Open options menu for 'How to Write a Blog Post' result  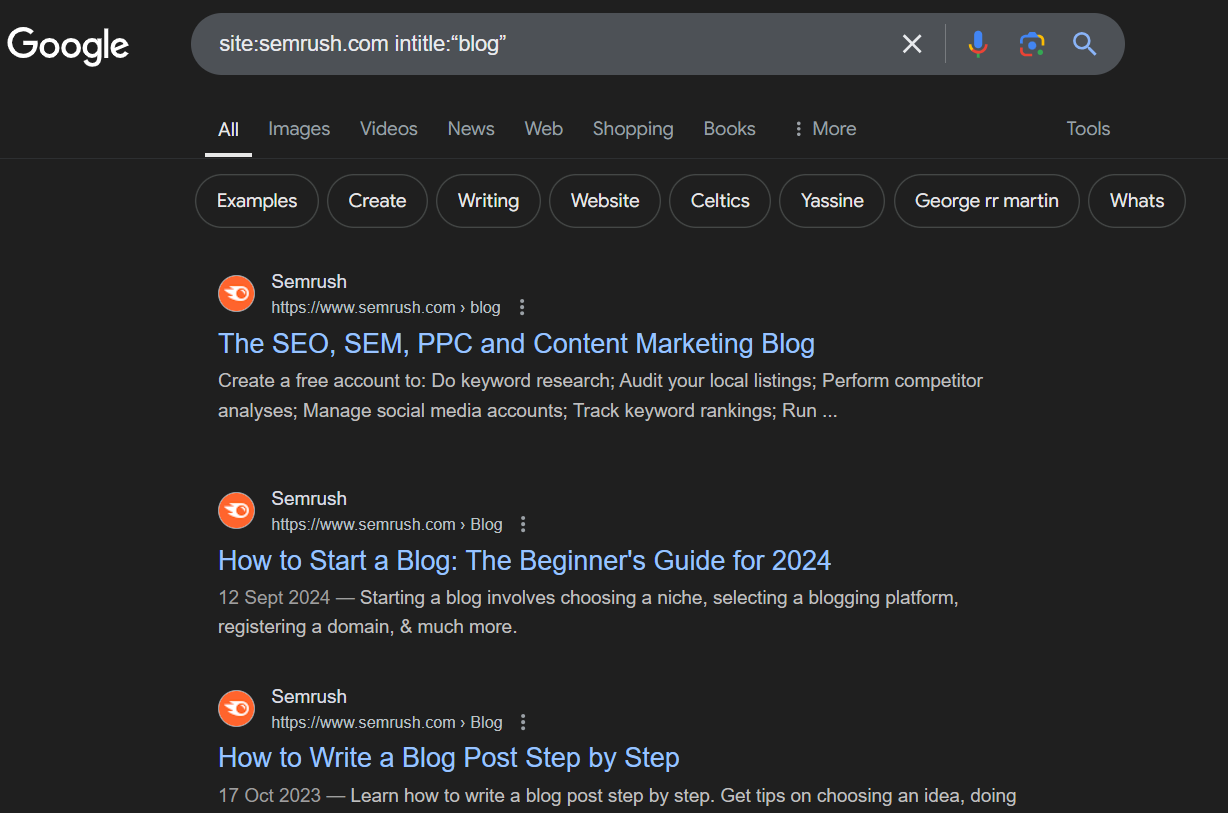click(x=523, y=723)
